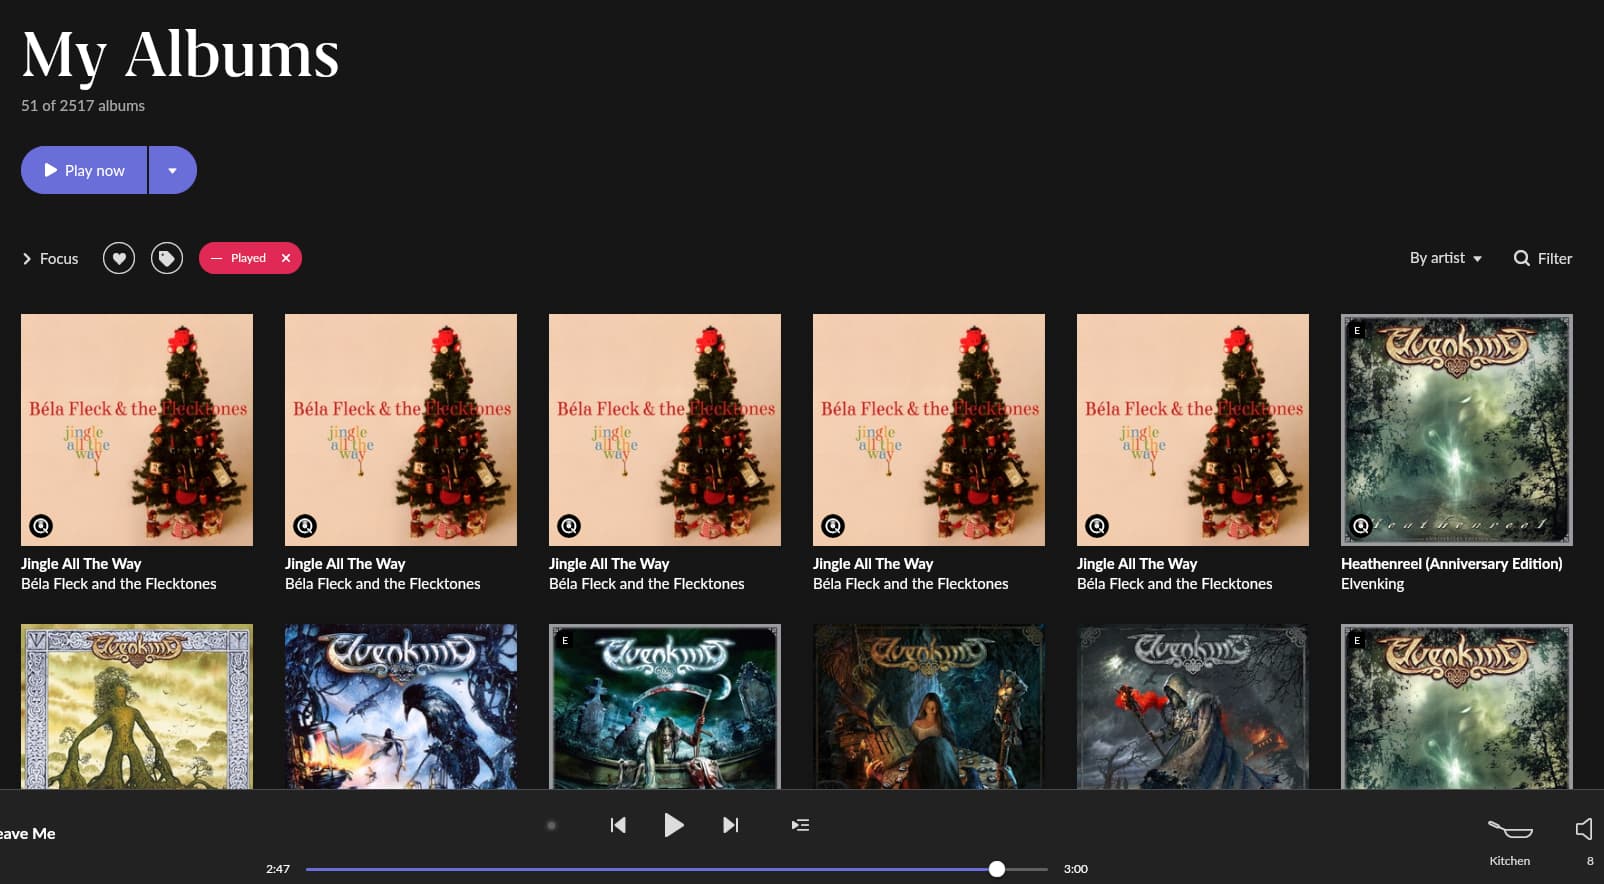Select the Elvenking seated woman album cover

tap(929, 706)
